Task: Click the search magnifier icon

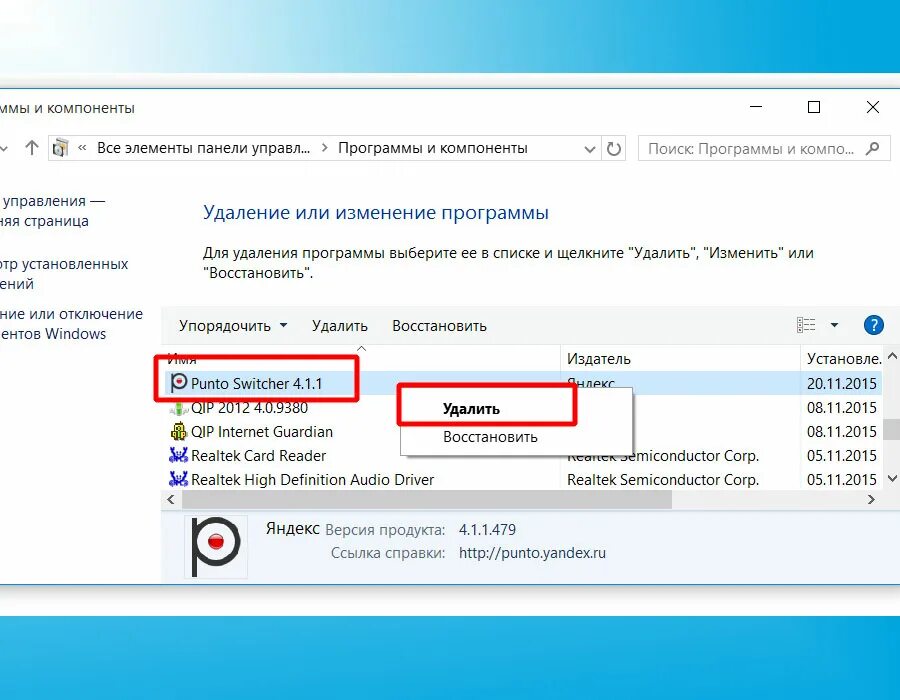Action: pyautogui.click(x=872, y=149)
